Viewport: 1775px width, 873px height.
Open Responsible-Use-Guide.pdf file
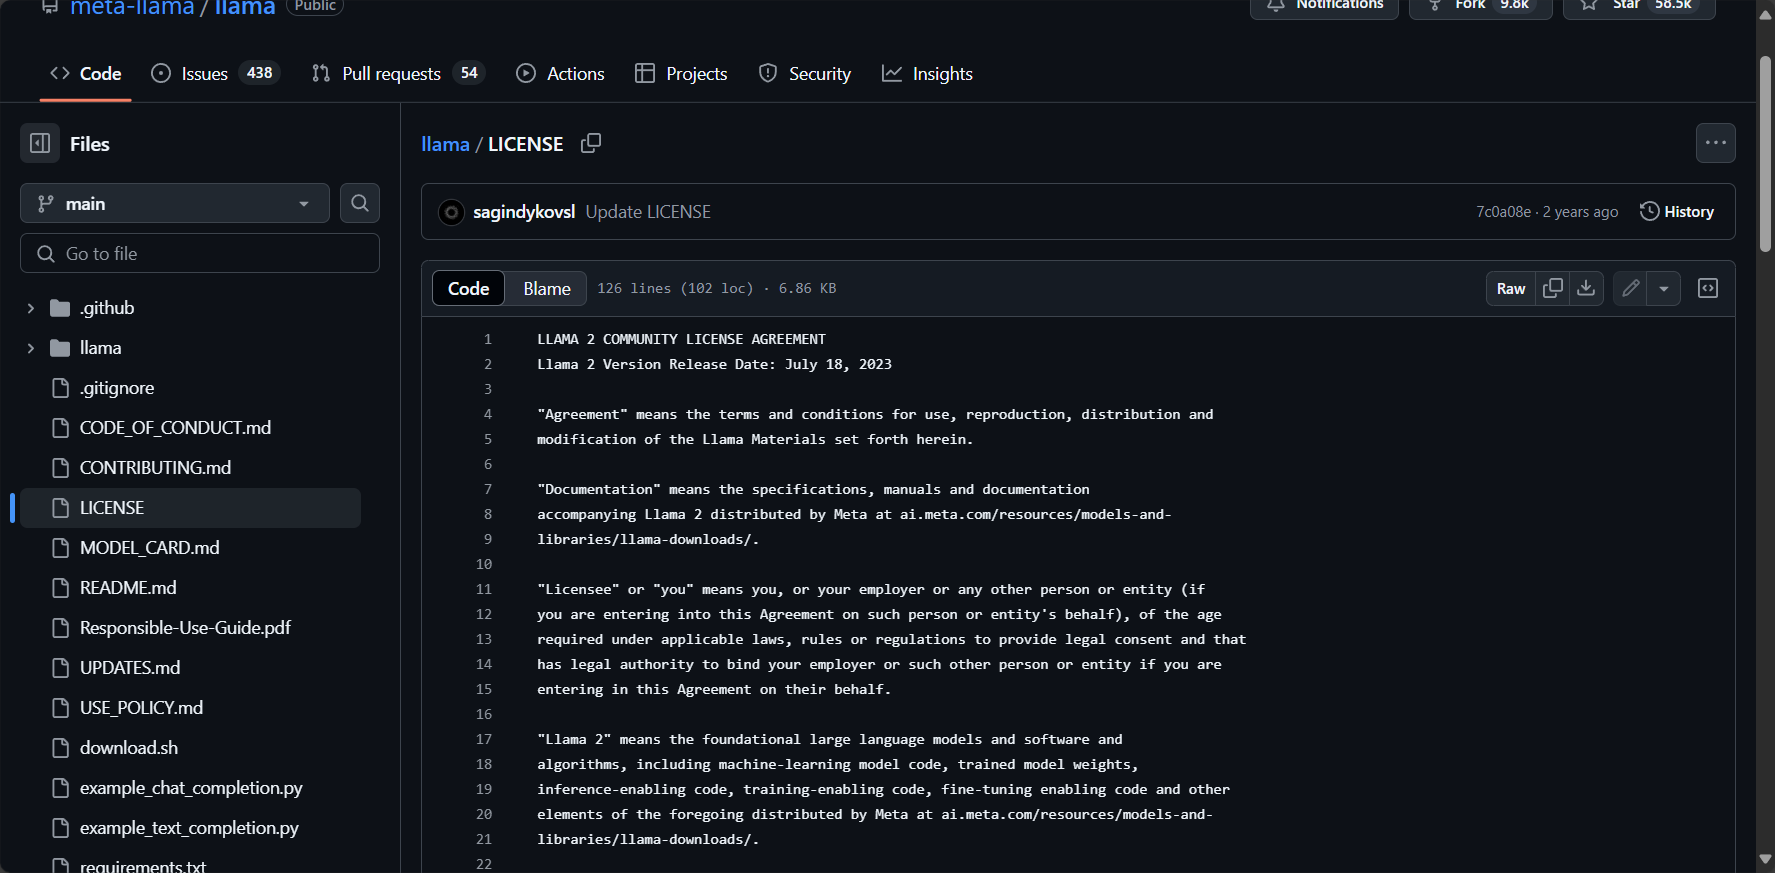pyautogui.click(x=185, y=628)
